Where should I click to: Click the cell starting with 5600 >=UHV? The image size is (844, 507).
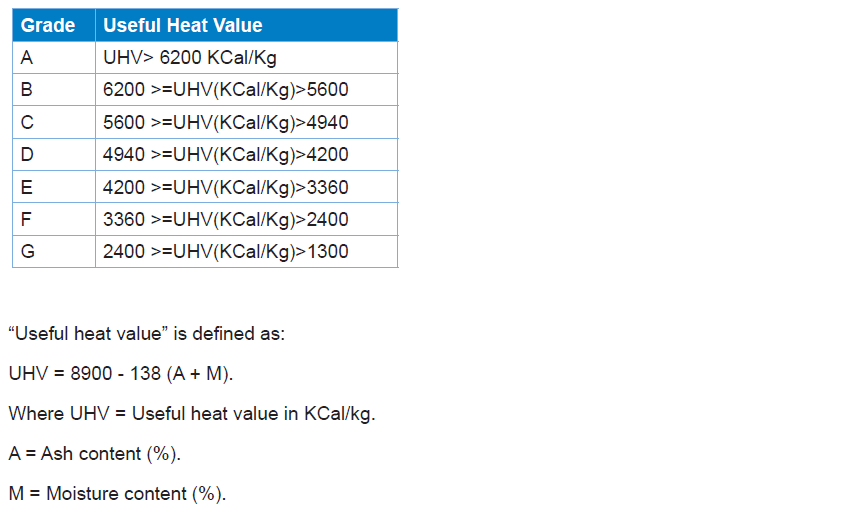click(226, 122)
